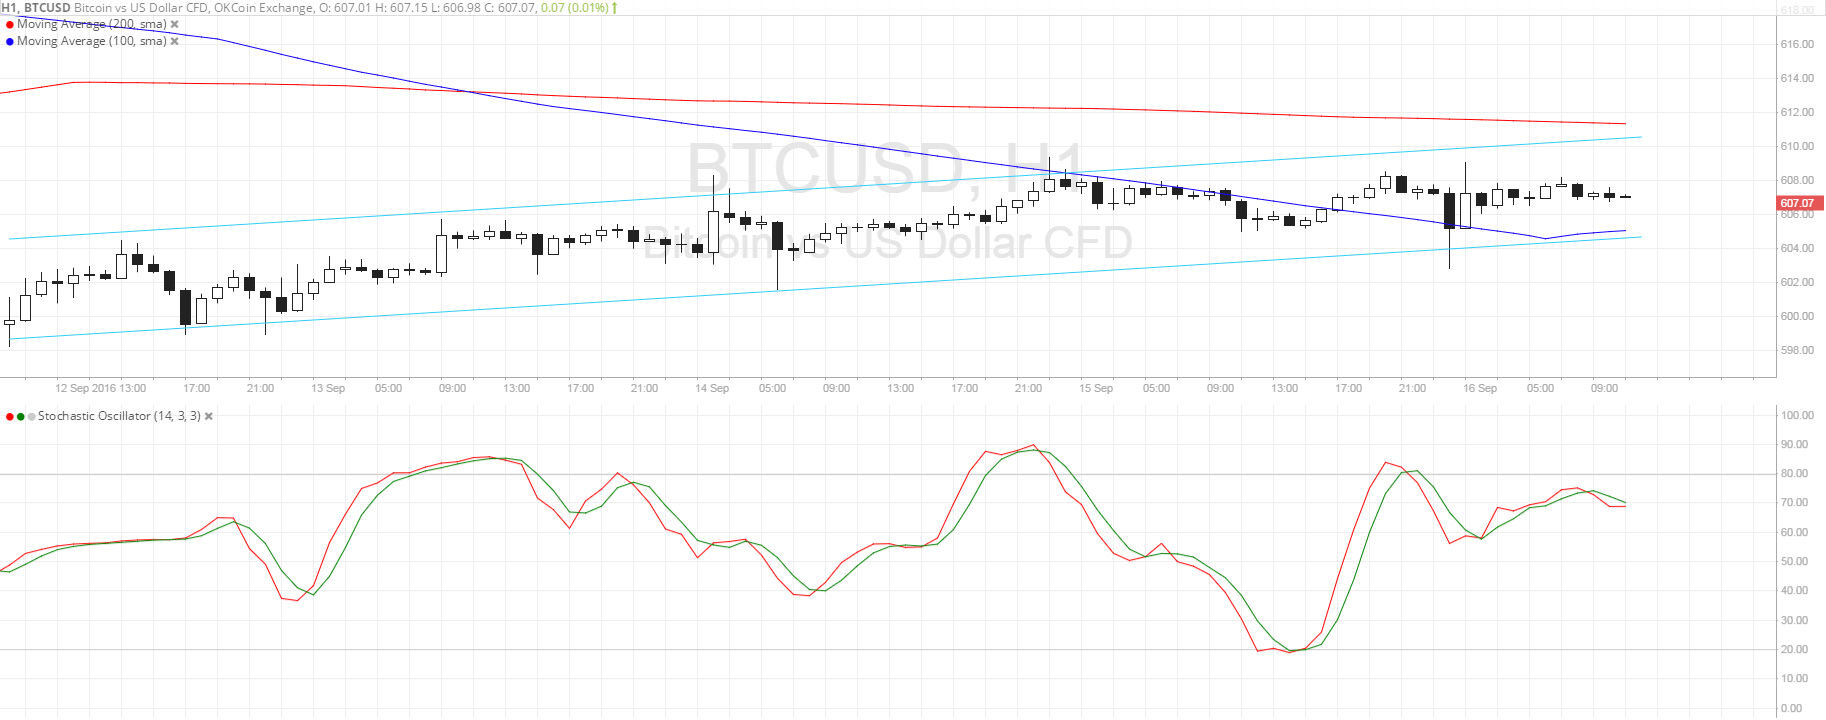Click the 20.00 stochastic axis label
This screenshot has width=1826, height=720.
click(x=1795, y=650)
